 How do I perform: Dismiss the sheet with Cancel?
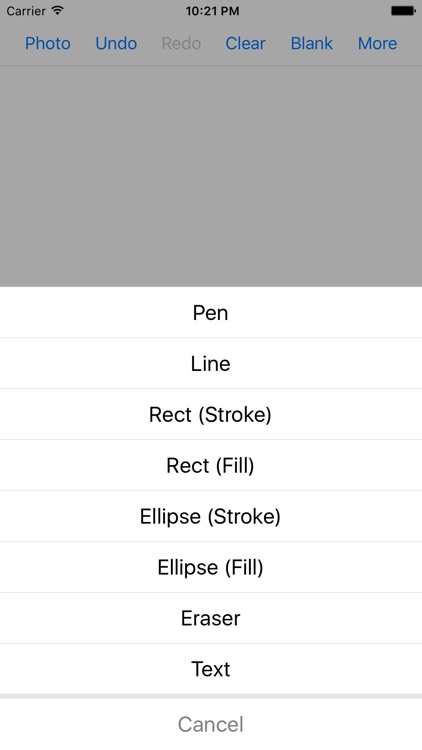pos(211,724)
